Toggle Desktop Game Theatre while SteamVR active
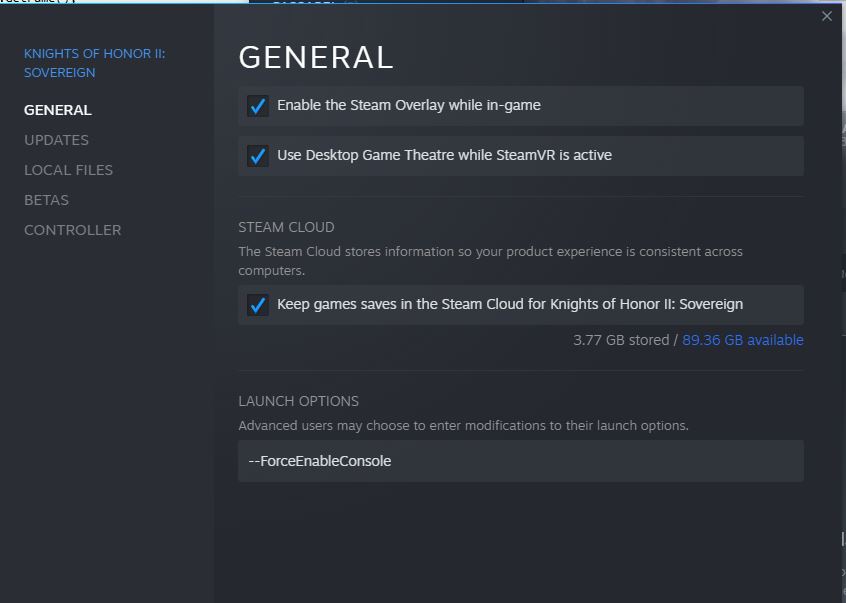 (258, 155)
